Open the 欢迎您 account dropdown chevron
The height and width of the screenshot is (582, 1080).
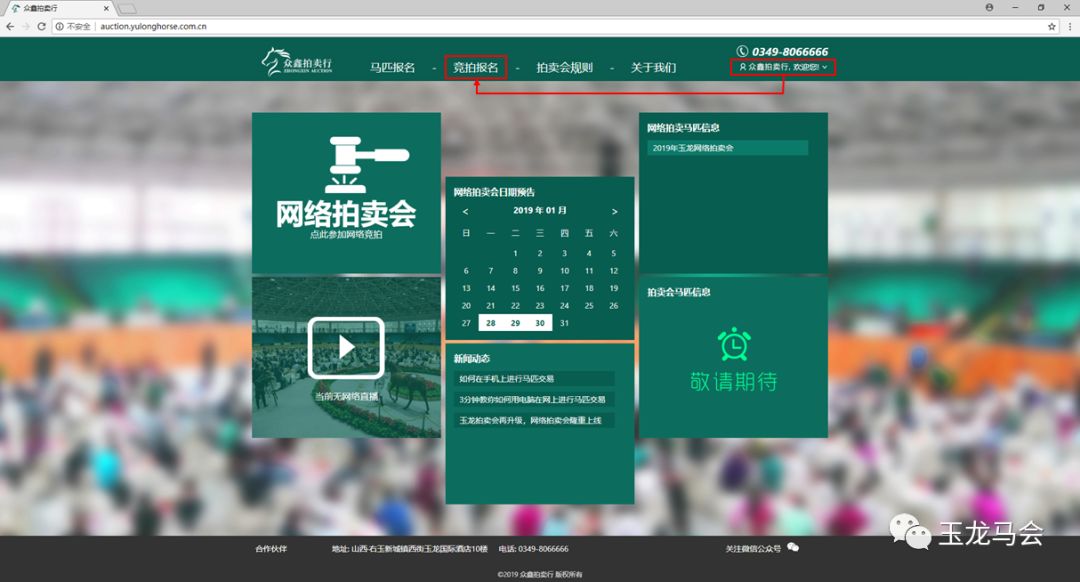(x=825, y=68)
